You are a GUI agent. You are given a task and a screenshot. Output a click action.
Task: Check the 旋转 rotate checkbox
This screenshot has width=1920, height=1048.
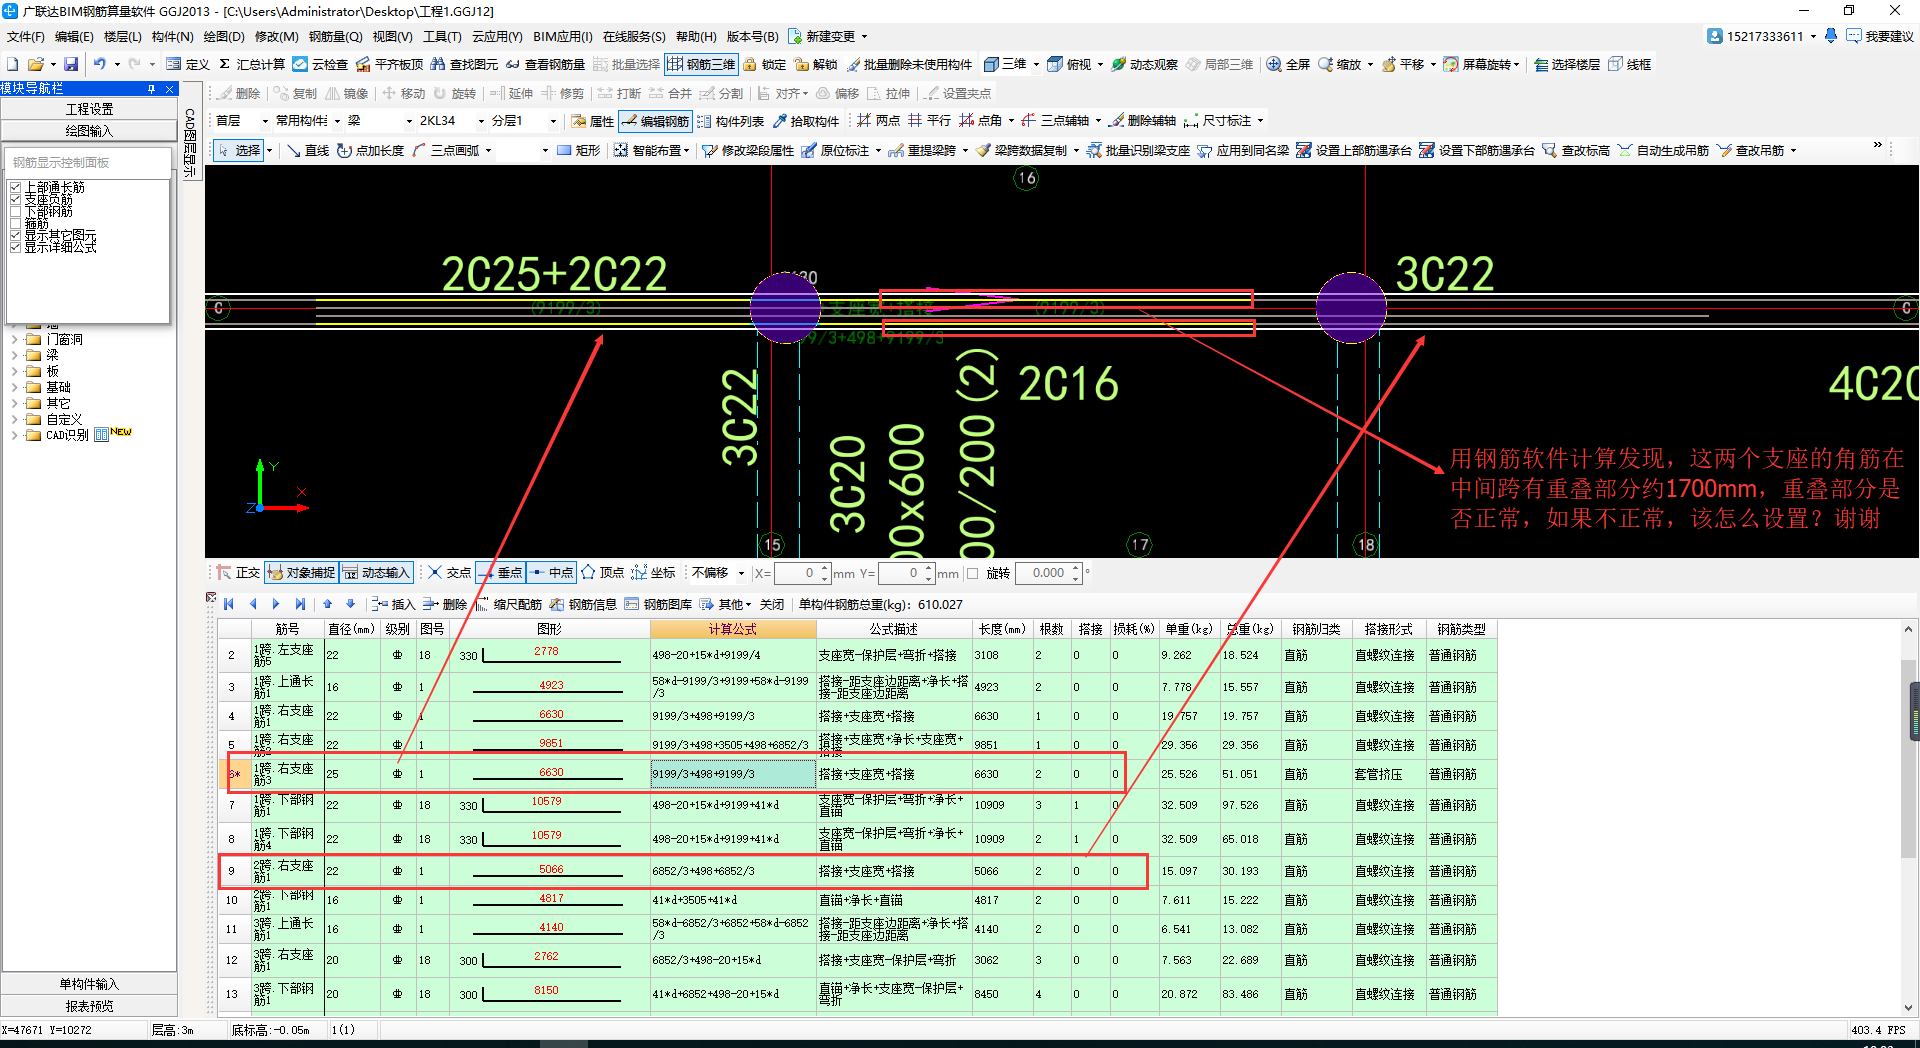click(x=972, y=573)
